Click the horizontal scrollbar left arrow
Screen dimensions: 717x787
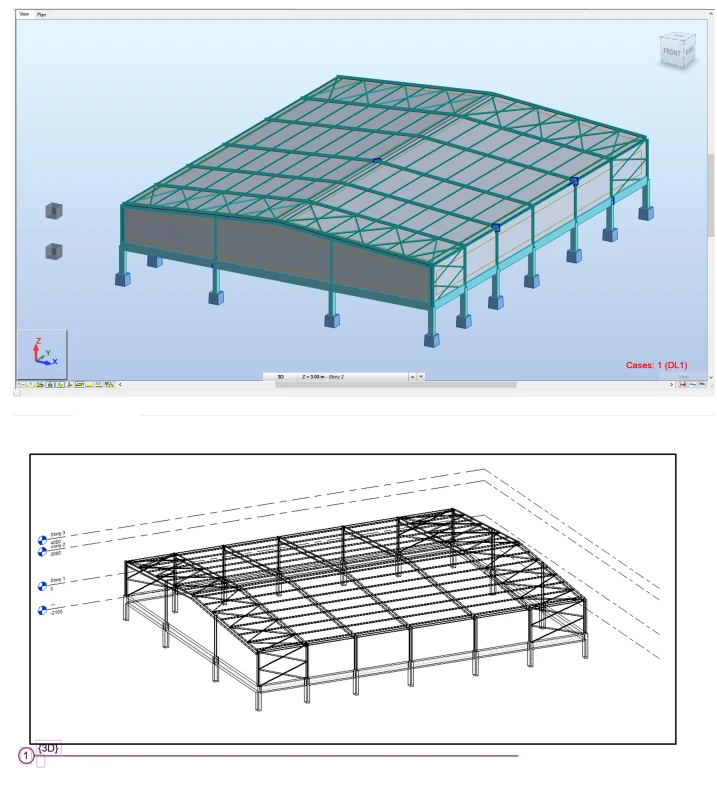click(x=120, y=384)
